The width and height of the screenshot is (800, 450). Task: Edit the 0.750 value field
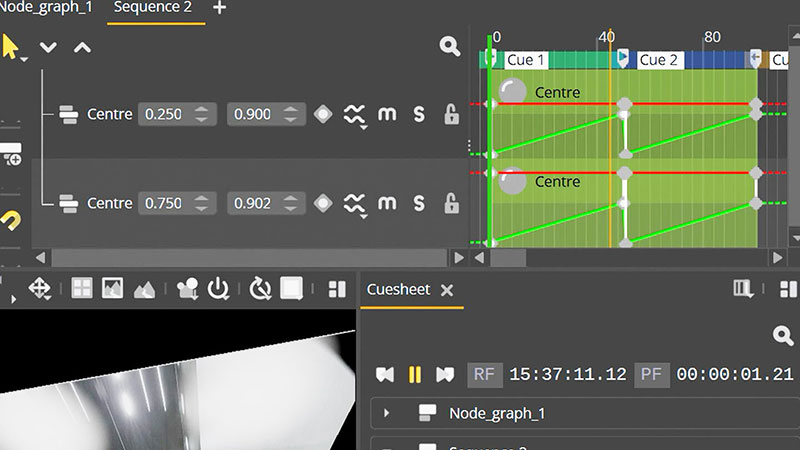click(177, 204)
